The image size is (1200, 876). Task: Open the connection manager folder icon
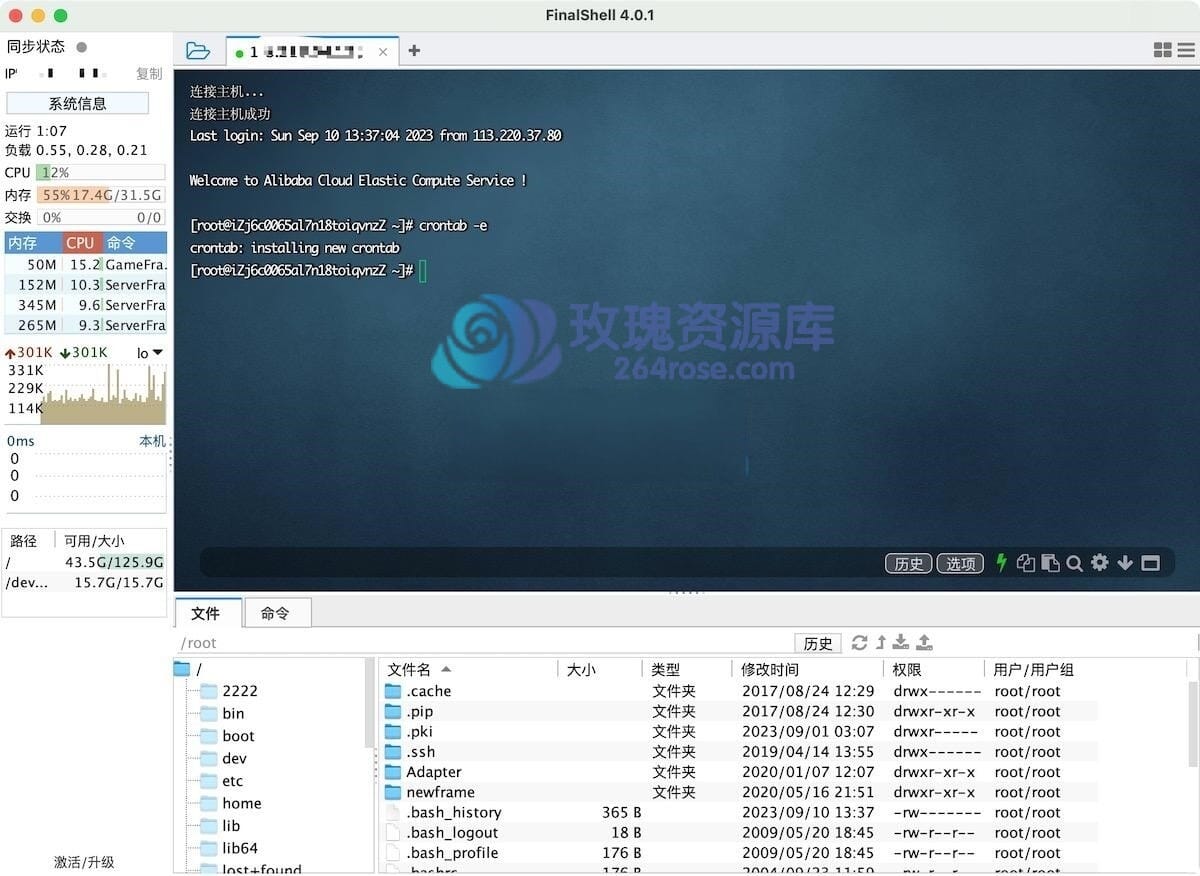pyautogui.click(x=198, y=51)
